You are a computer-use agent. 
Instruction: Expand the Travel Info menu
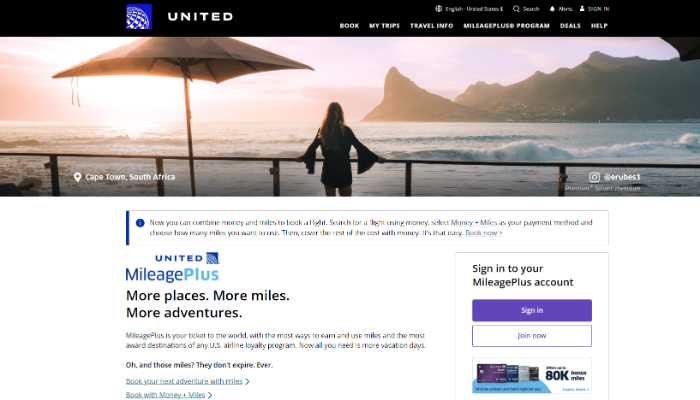tap(432, 26)
